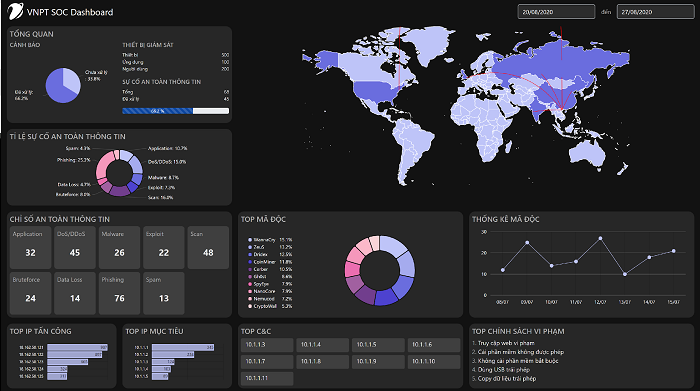
Task: Click C&C address 10.1.1.11
Action: [x=267, y=378]
